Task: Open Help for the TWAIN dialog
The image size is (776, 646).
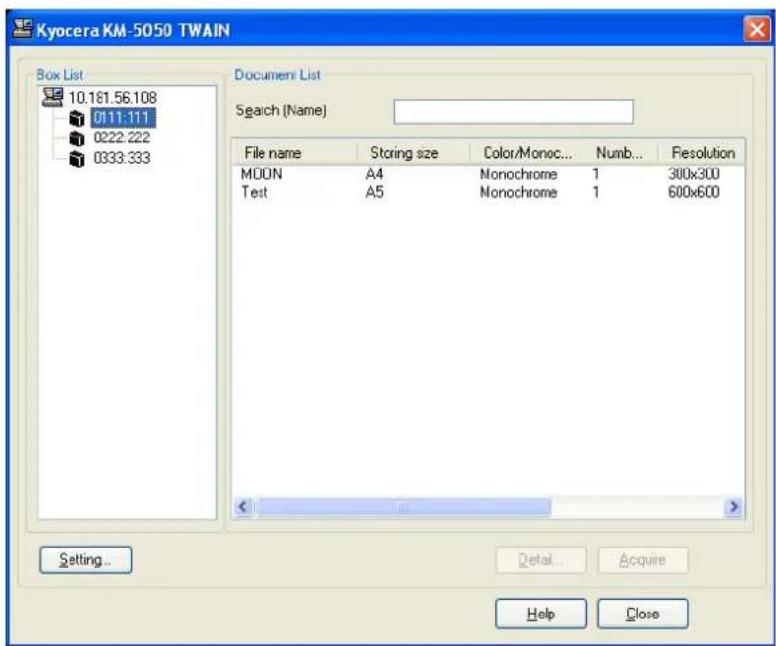Action: point(541,614)
